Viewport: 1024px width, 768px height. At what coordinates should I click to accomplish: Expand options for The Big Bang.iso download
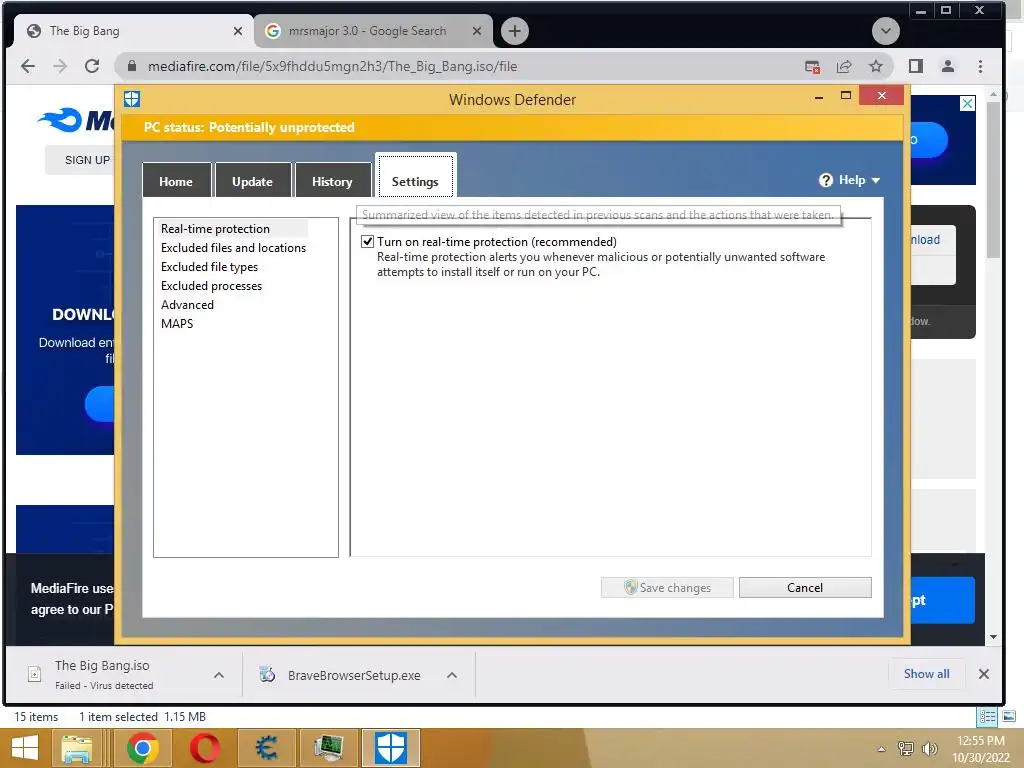219,675
